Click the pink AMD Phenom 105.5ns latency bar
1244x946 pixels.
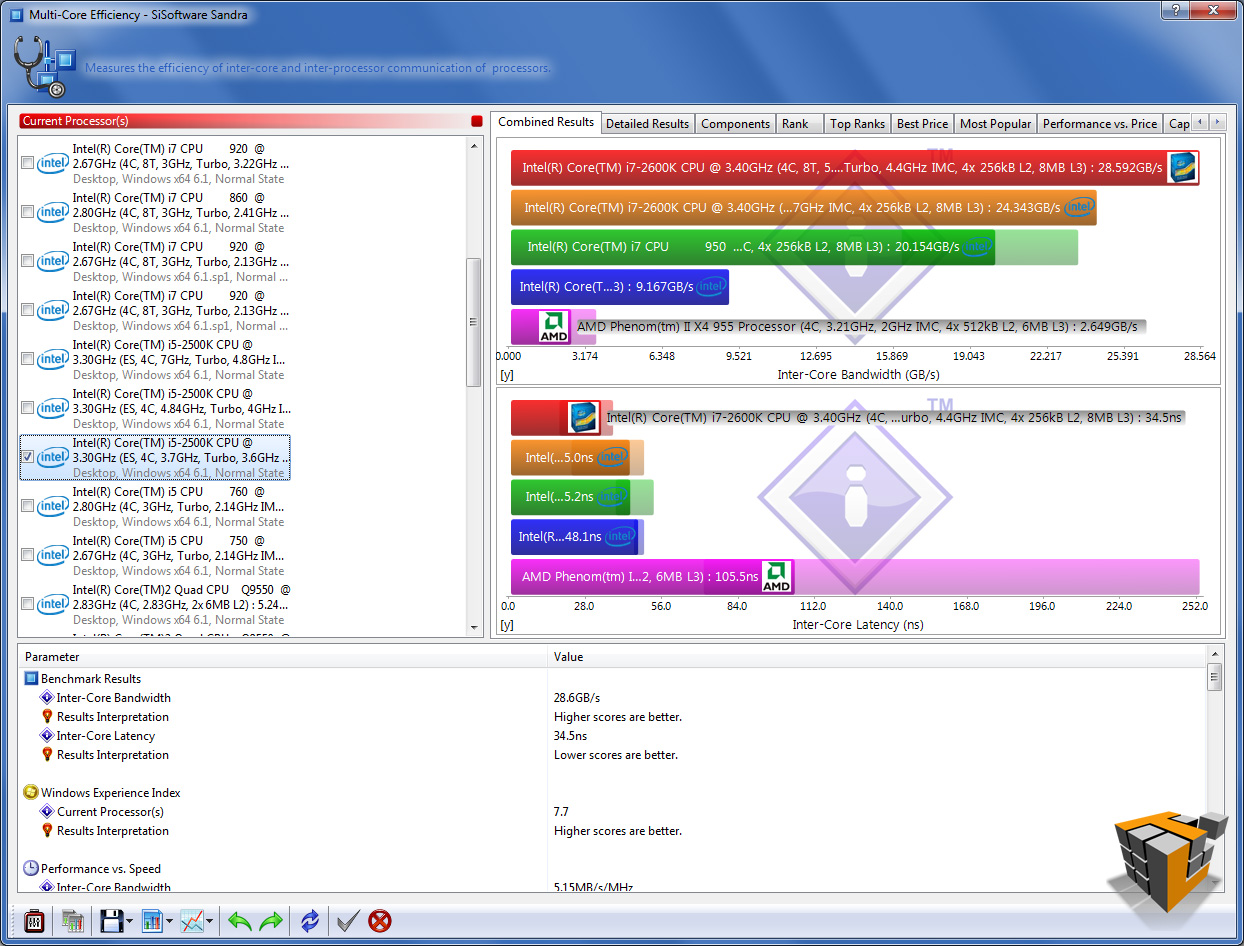(652, 577)
